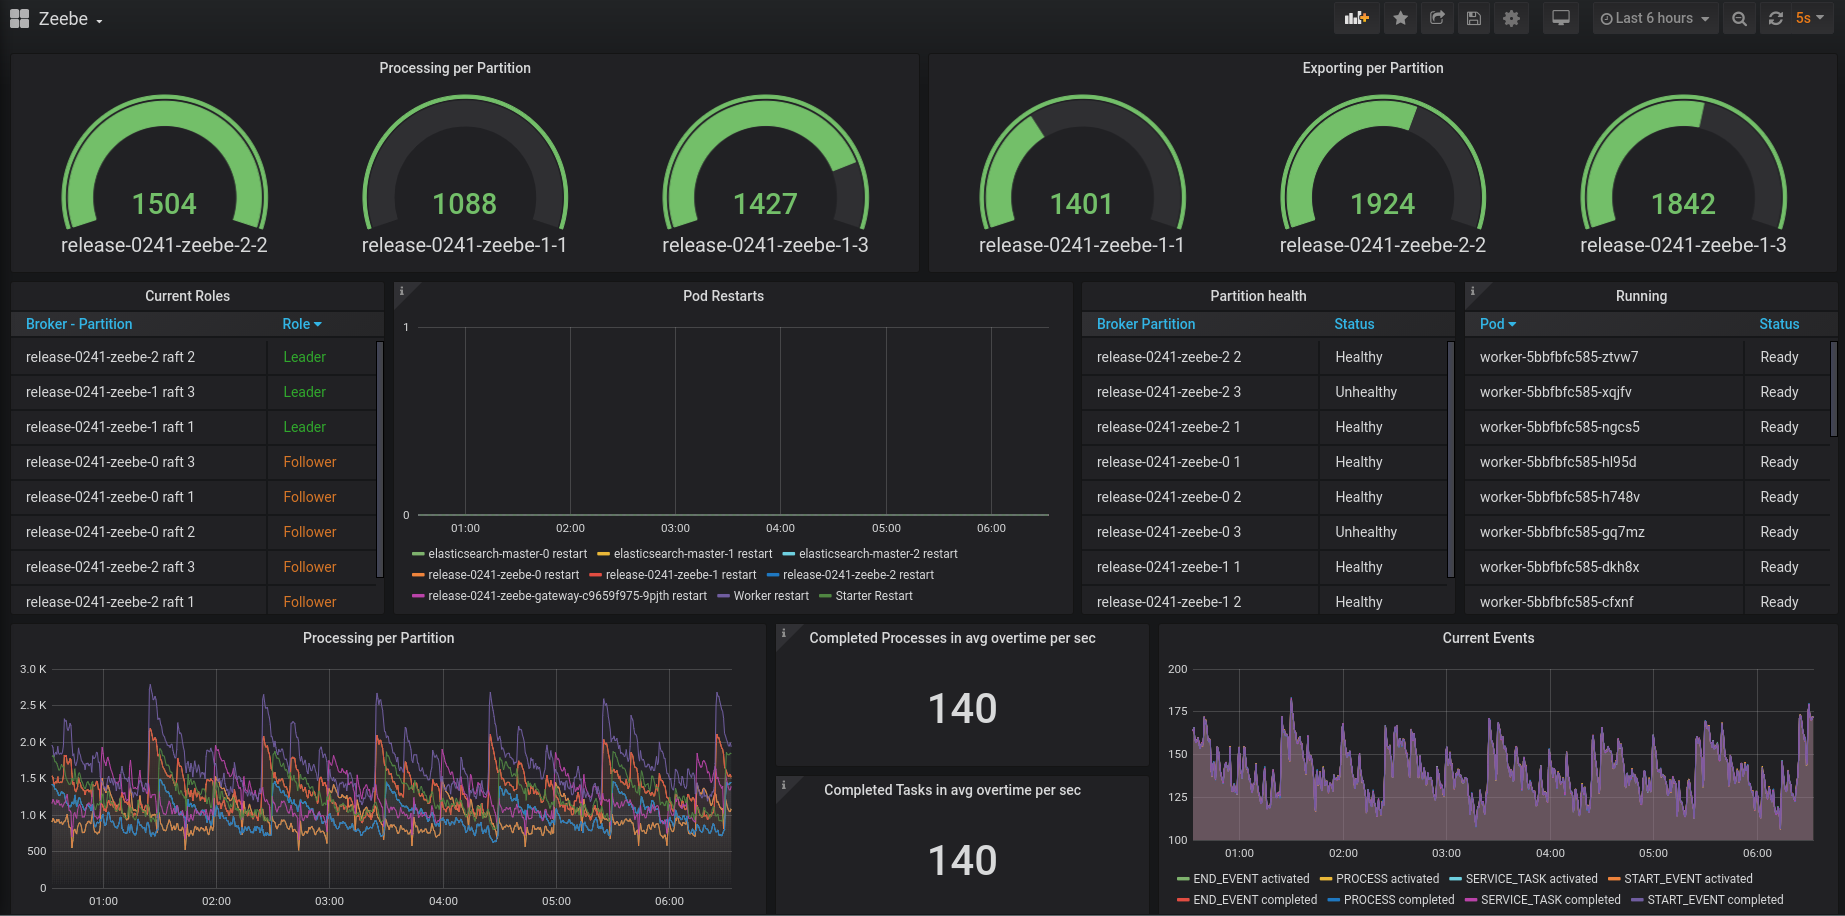Open Current Roles panel title menu

tap(187, 296)
